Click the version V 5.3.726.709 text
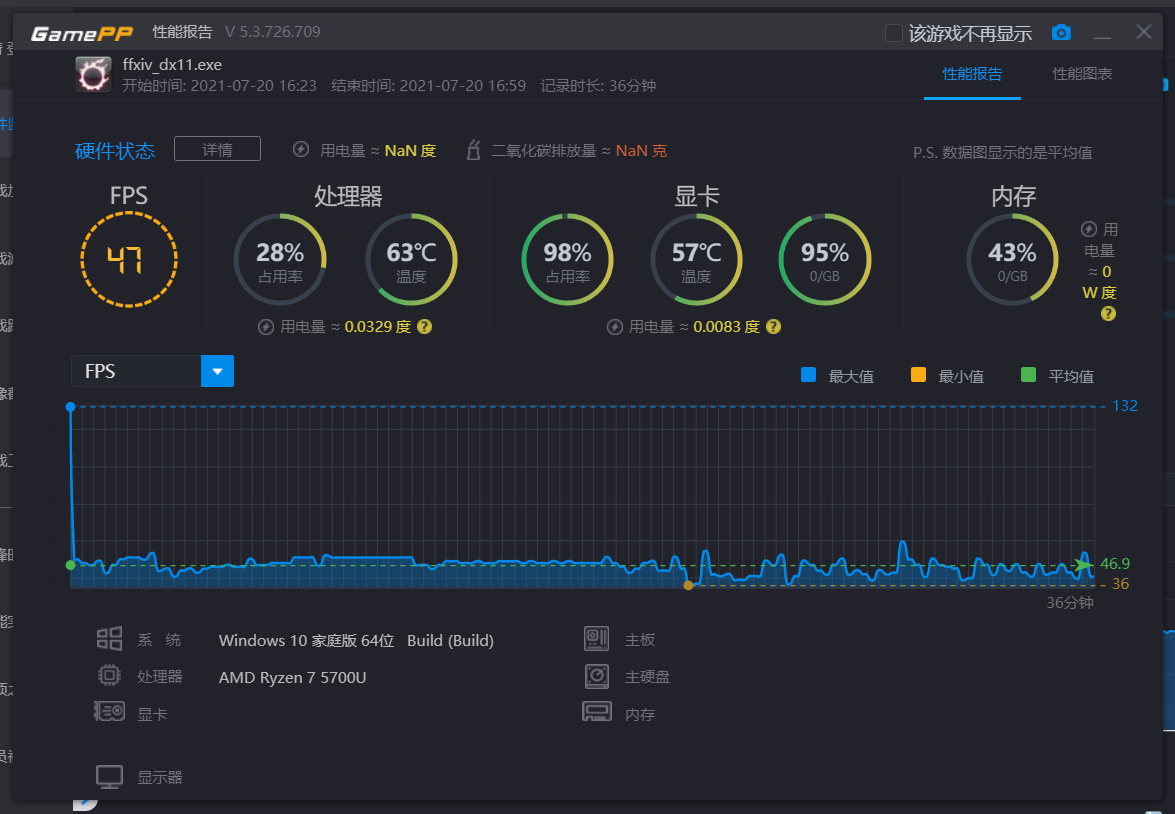The width and height of the screenshot is (1175, 814). click(x=273, y=31)
